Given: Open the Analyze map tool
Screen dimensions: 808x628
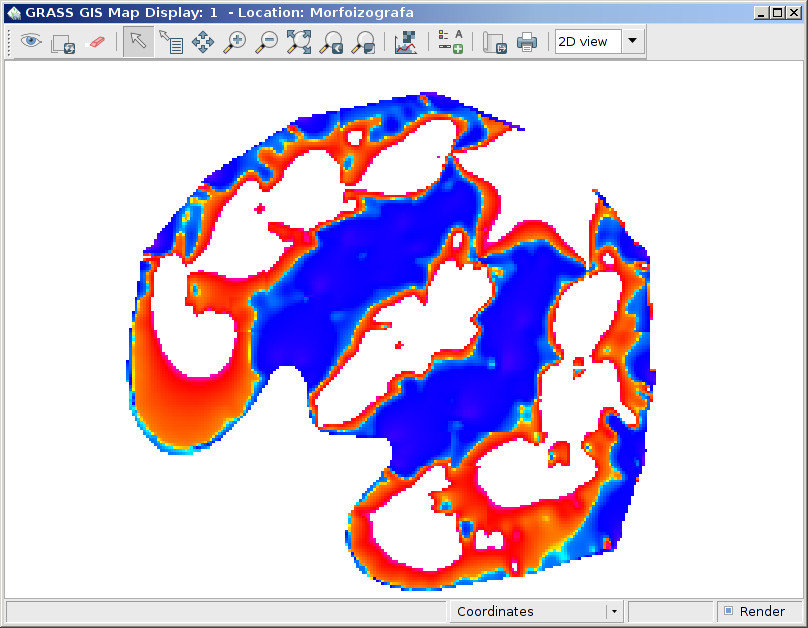Looking at the screenshot, I should click(406, 42).
